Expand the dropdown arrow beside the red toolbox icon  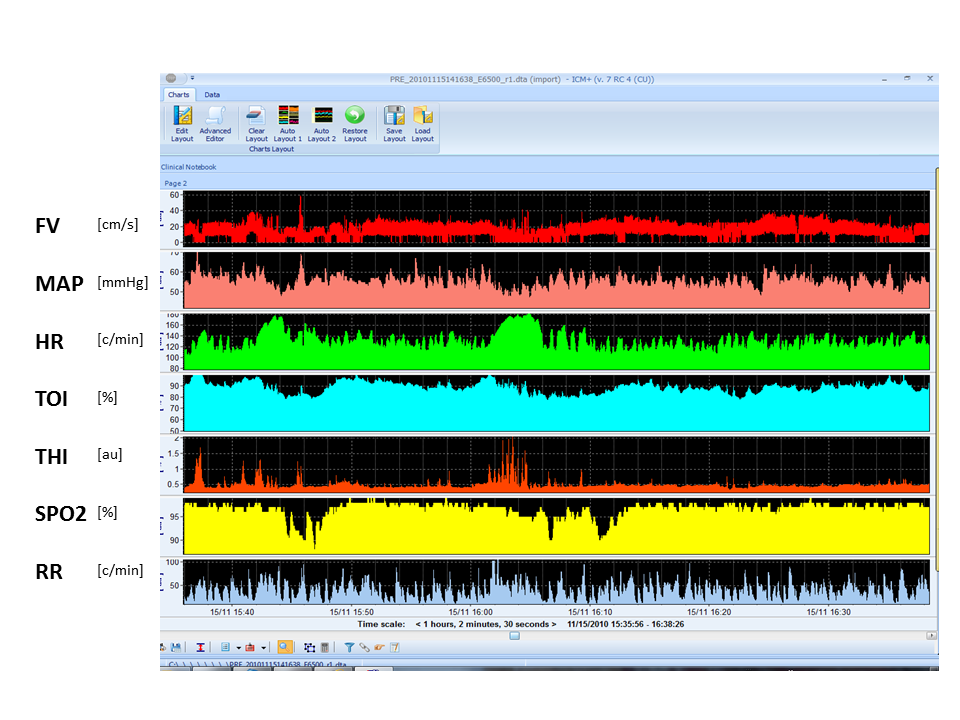(x=264, y=648)
